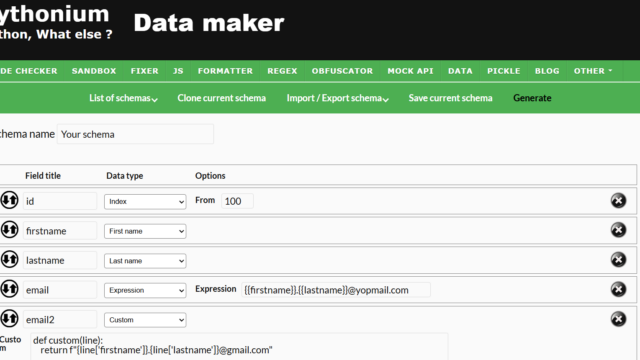This screenshot has height=360, width=640.
Task: Click reorder arrows icon for id row
Action: (x=9, y=200)
